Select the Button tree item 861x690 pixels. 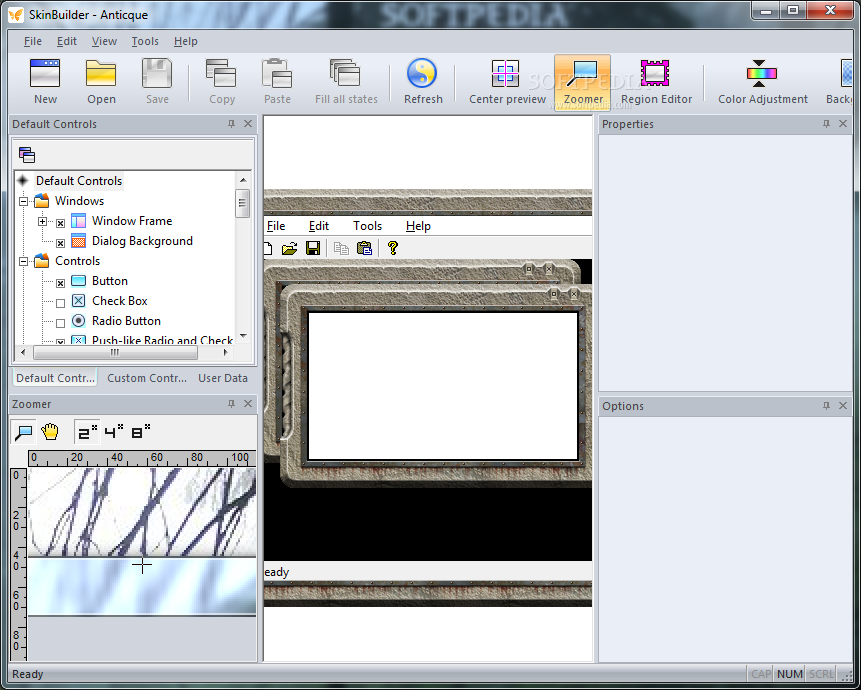tap(110, 281)
